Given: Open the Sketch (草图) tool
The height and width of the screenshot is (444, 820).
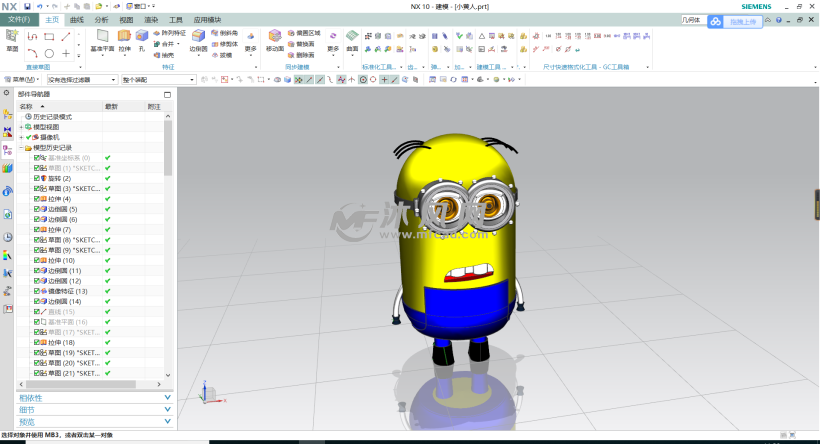Looking at the screenshot, I should [12, 40].
